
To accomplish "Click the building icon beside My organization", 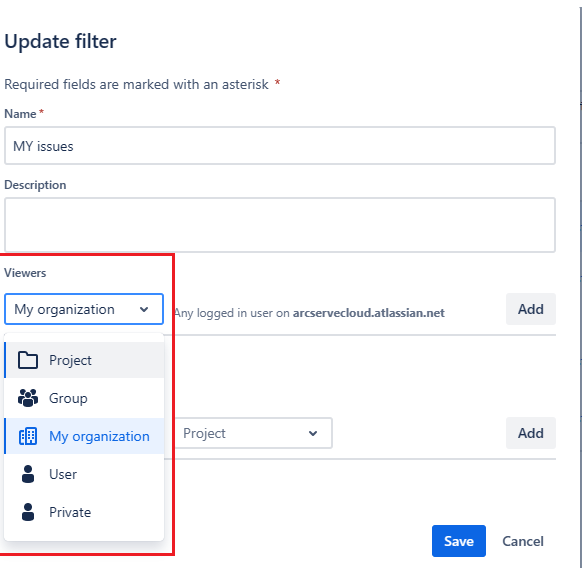I will click(28, 436).
